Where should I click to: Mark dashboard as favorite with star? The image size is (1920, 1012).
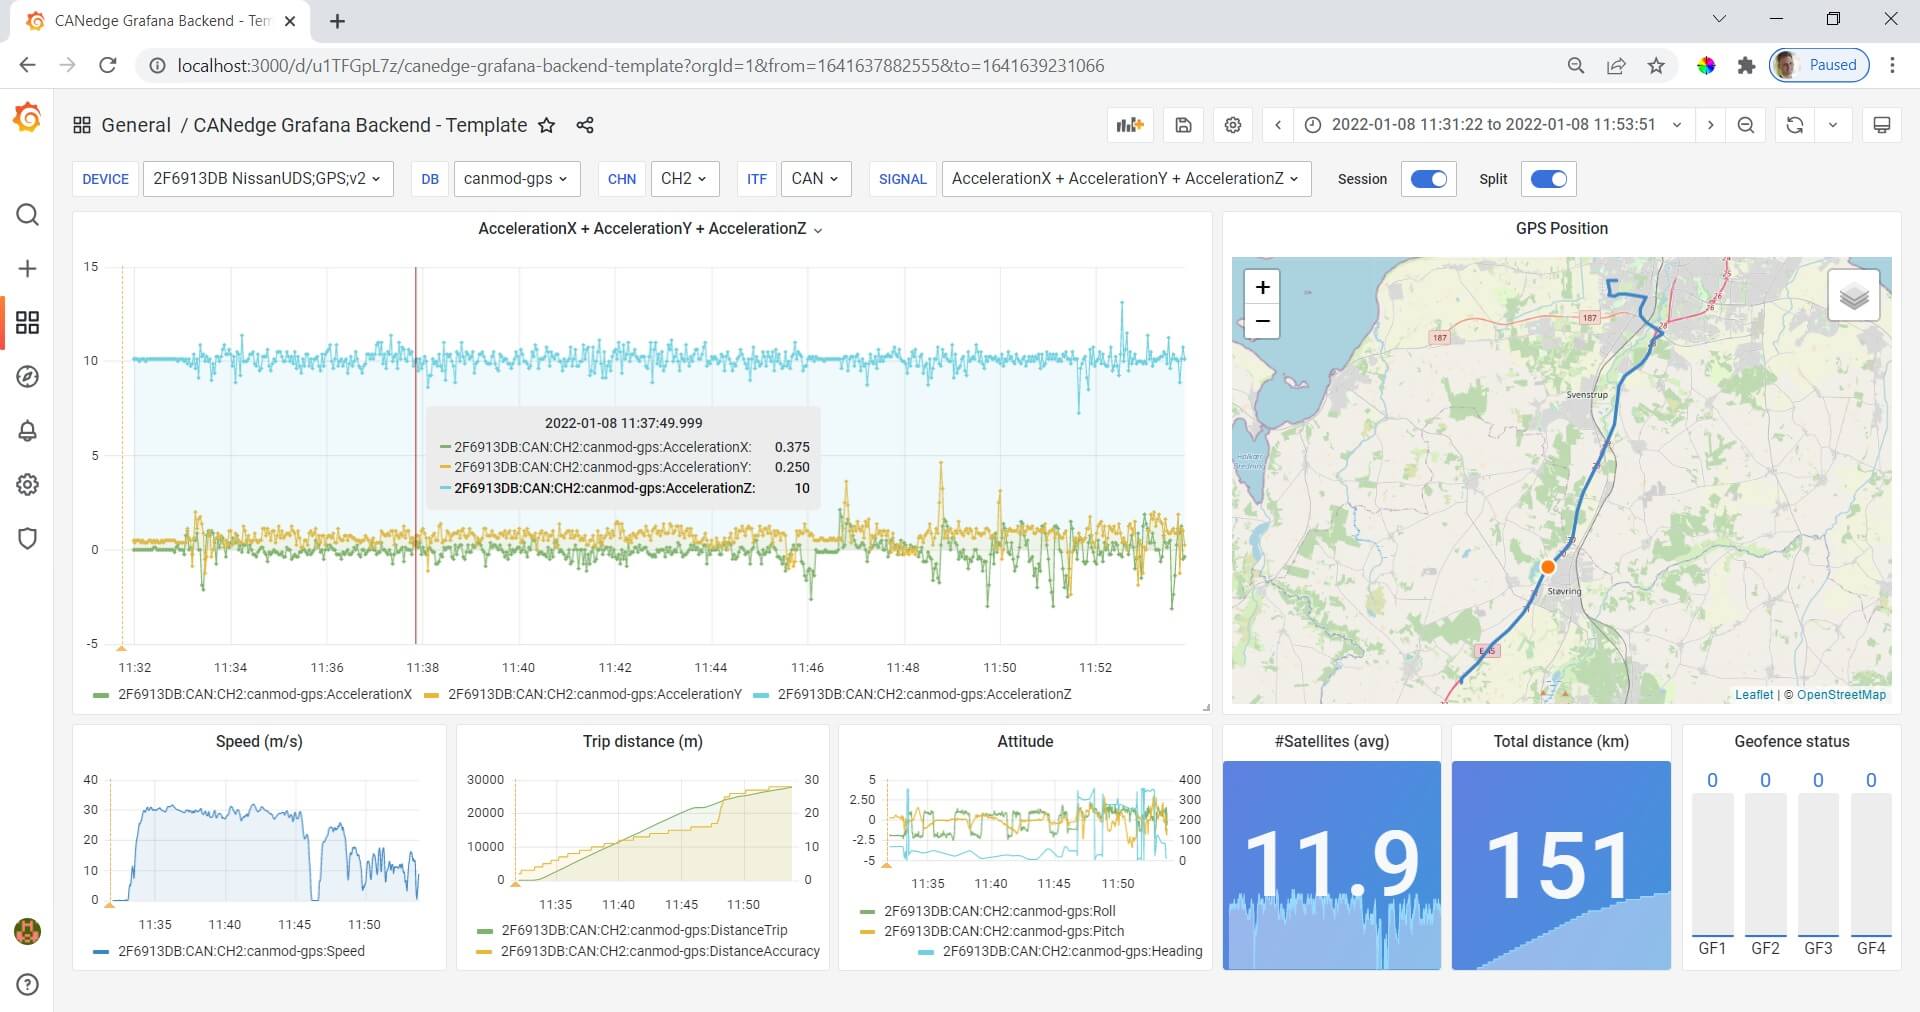click(x=546, y=125)
